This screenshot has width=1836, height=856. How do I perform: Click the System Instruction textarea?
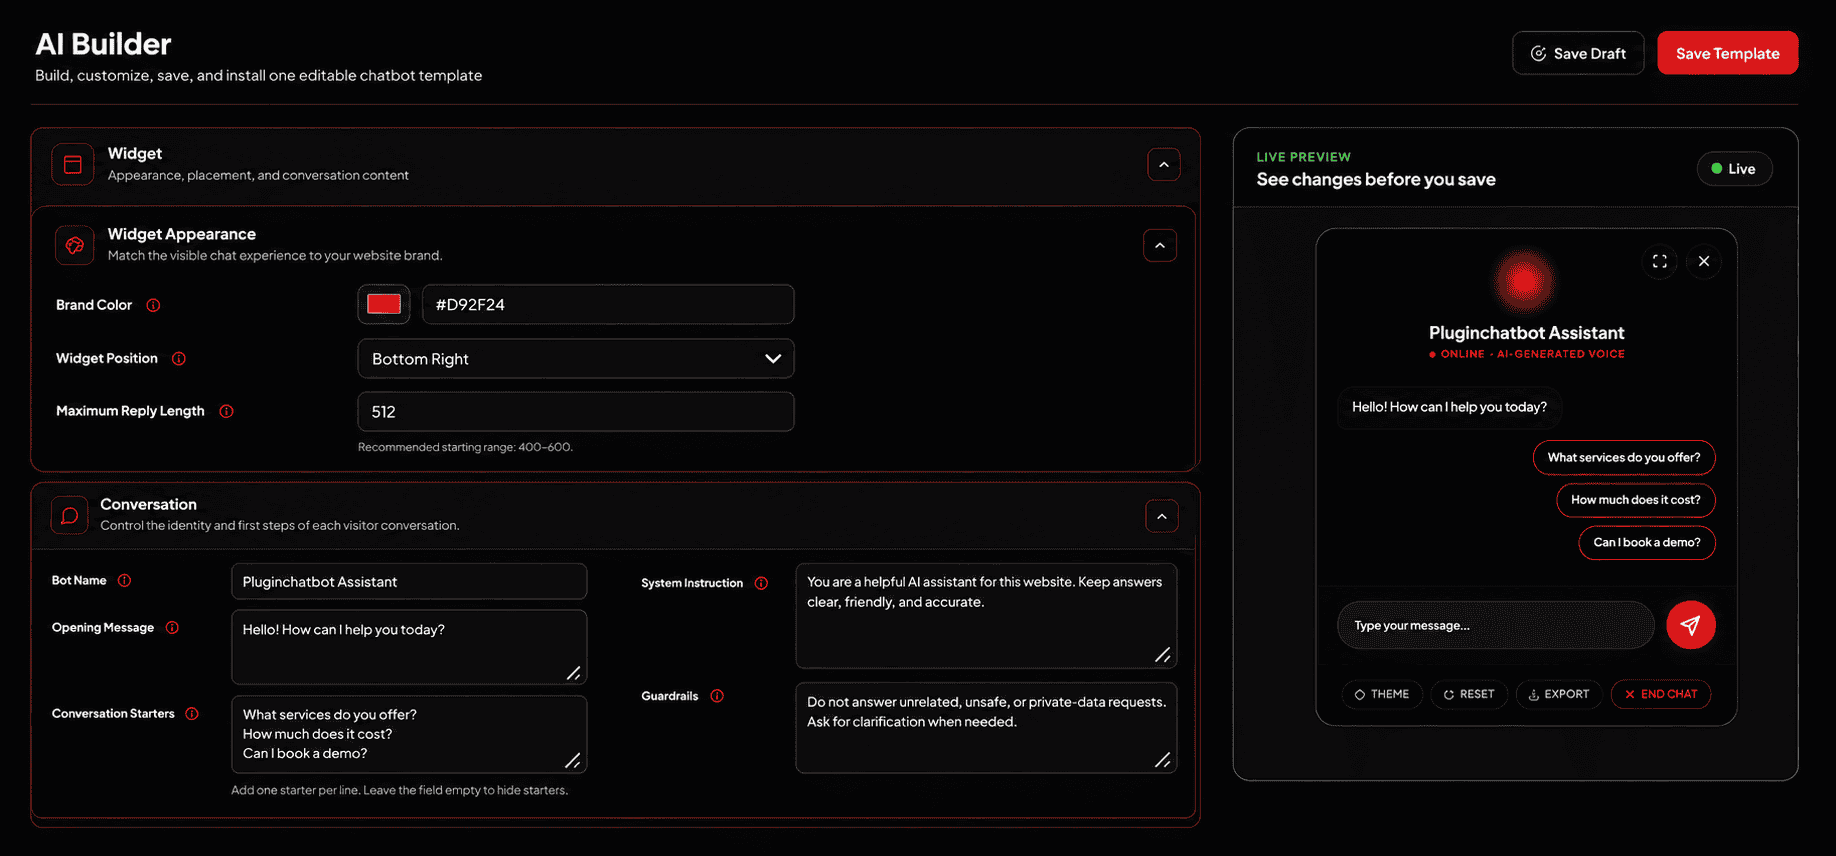tap(986, 616)
